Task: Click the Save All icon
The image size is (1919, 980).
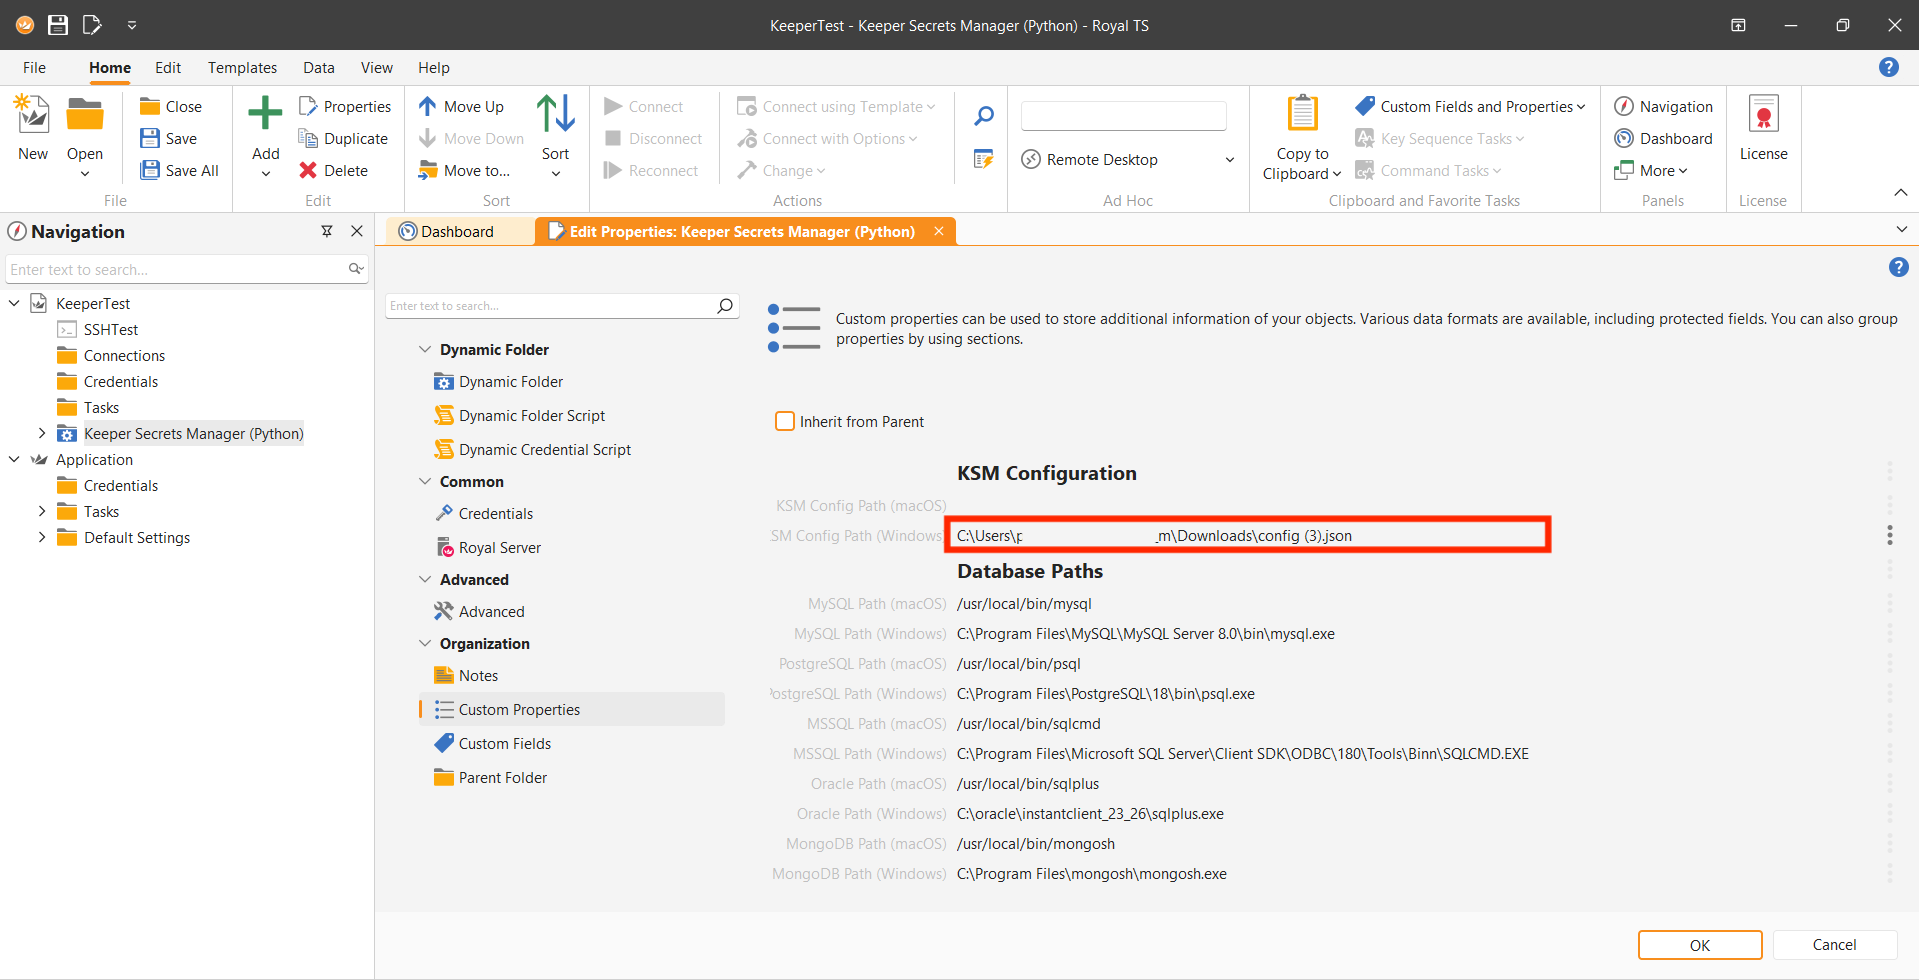Action: tap(150, 171)
